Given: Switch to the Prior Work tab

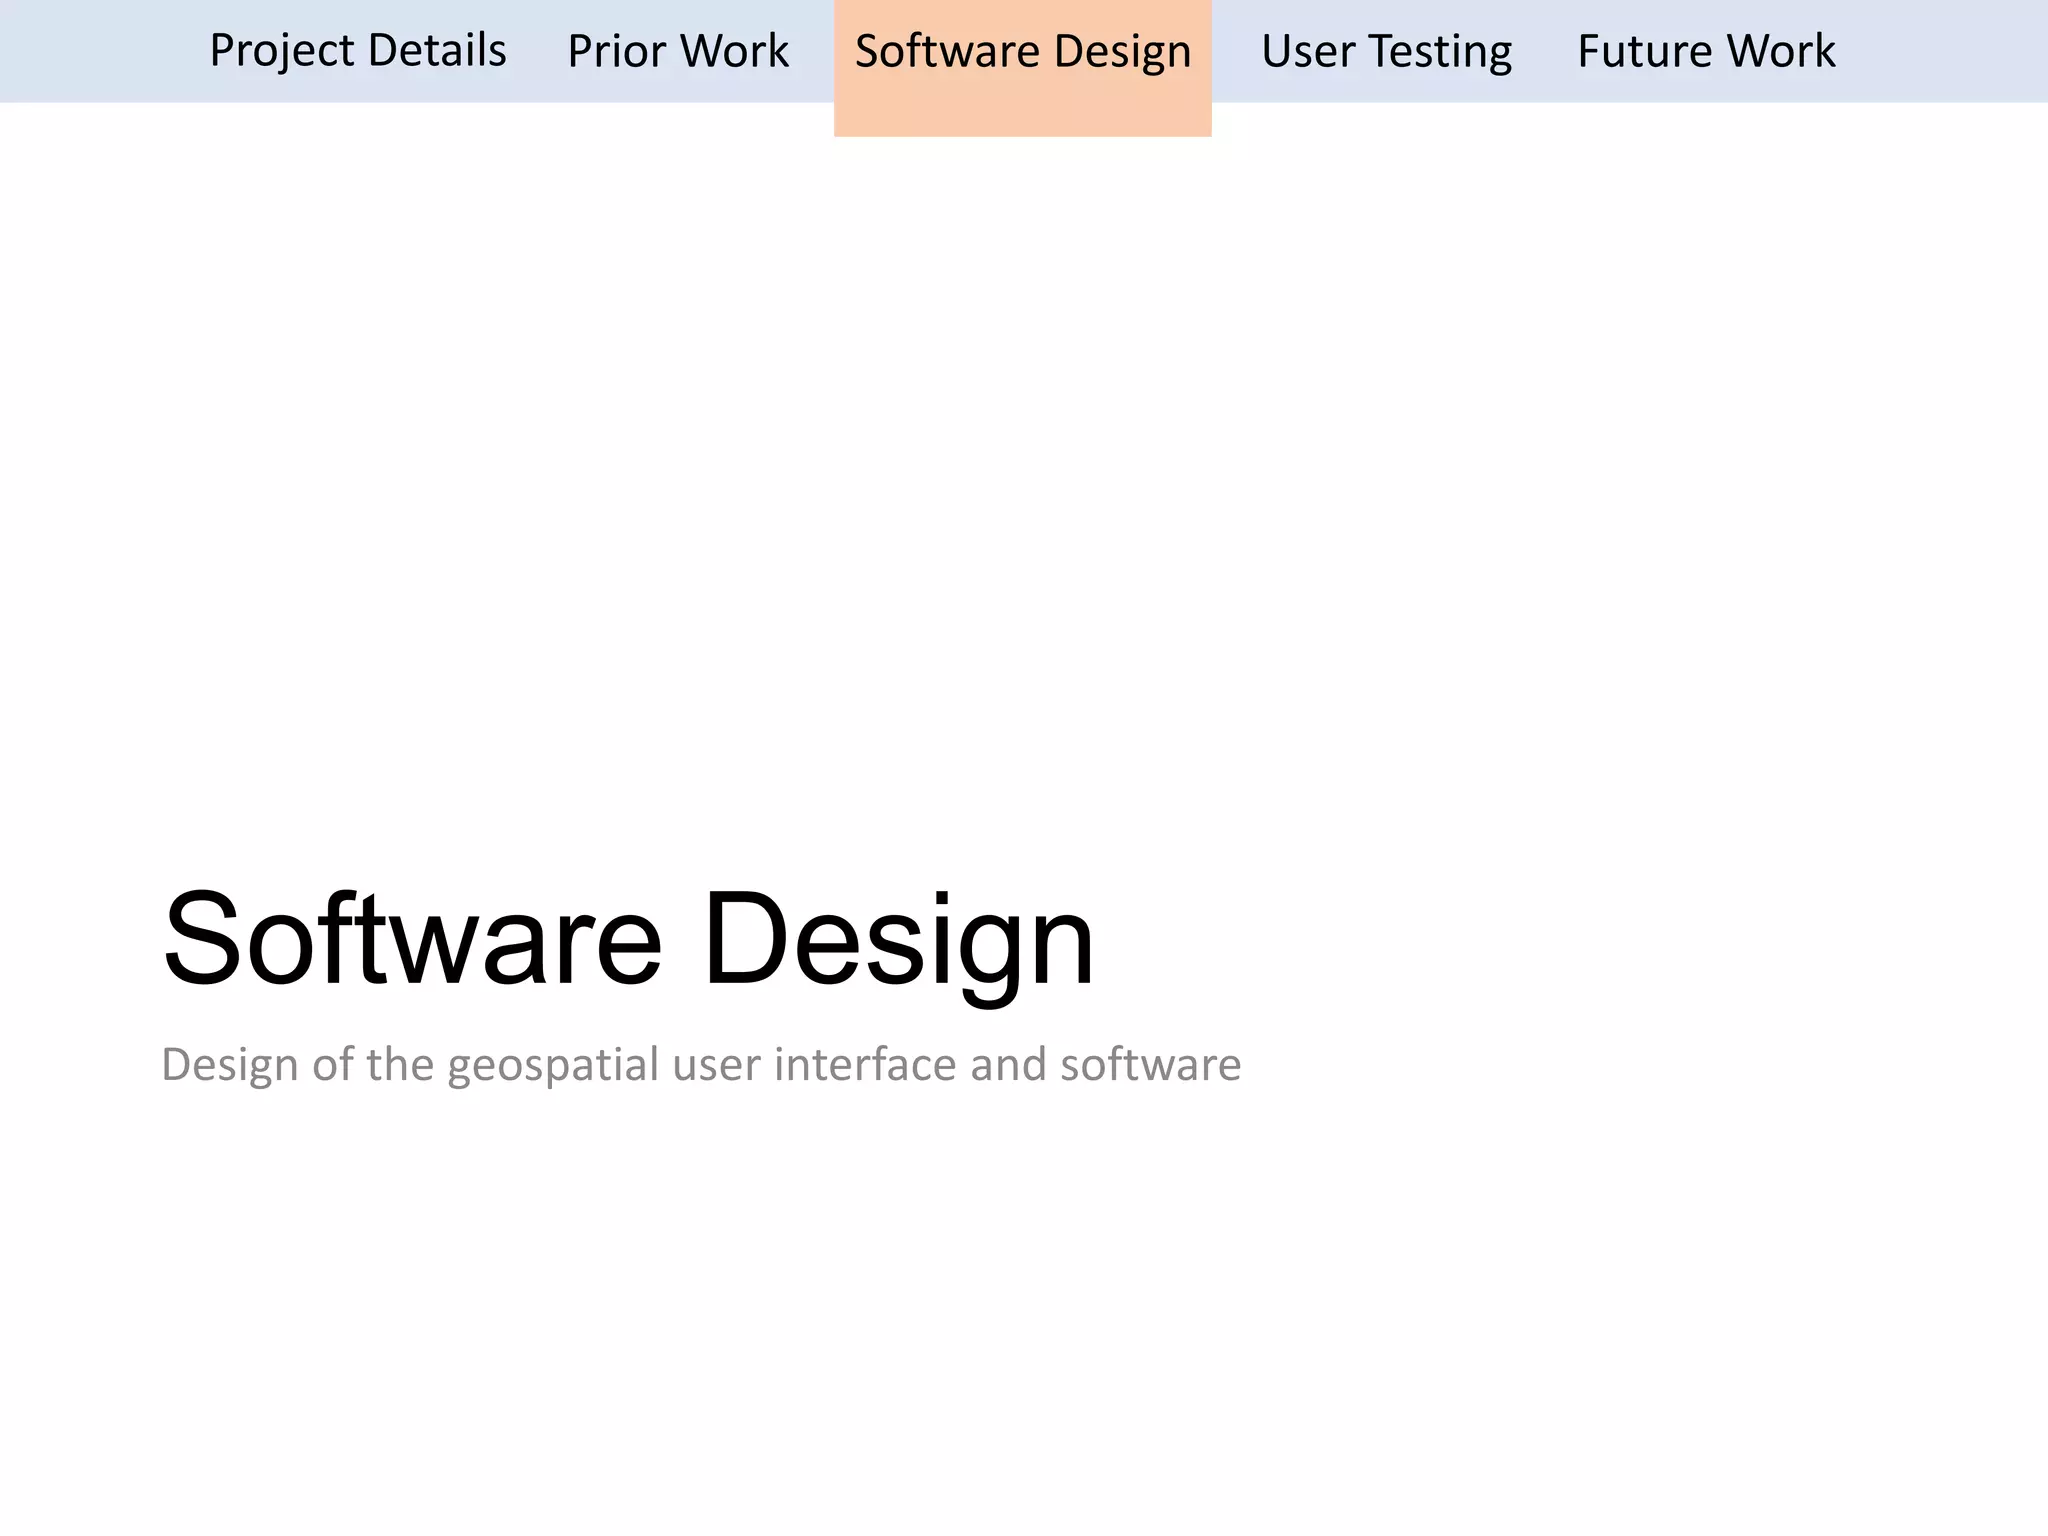Looking at the screenshot, I should pos(678,51).
